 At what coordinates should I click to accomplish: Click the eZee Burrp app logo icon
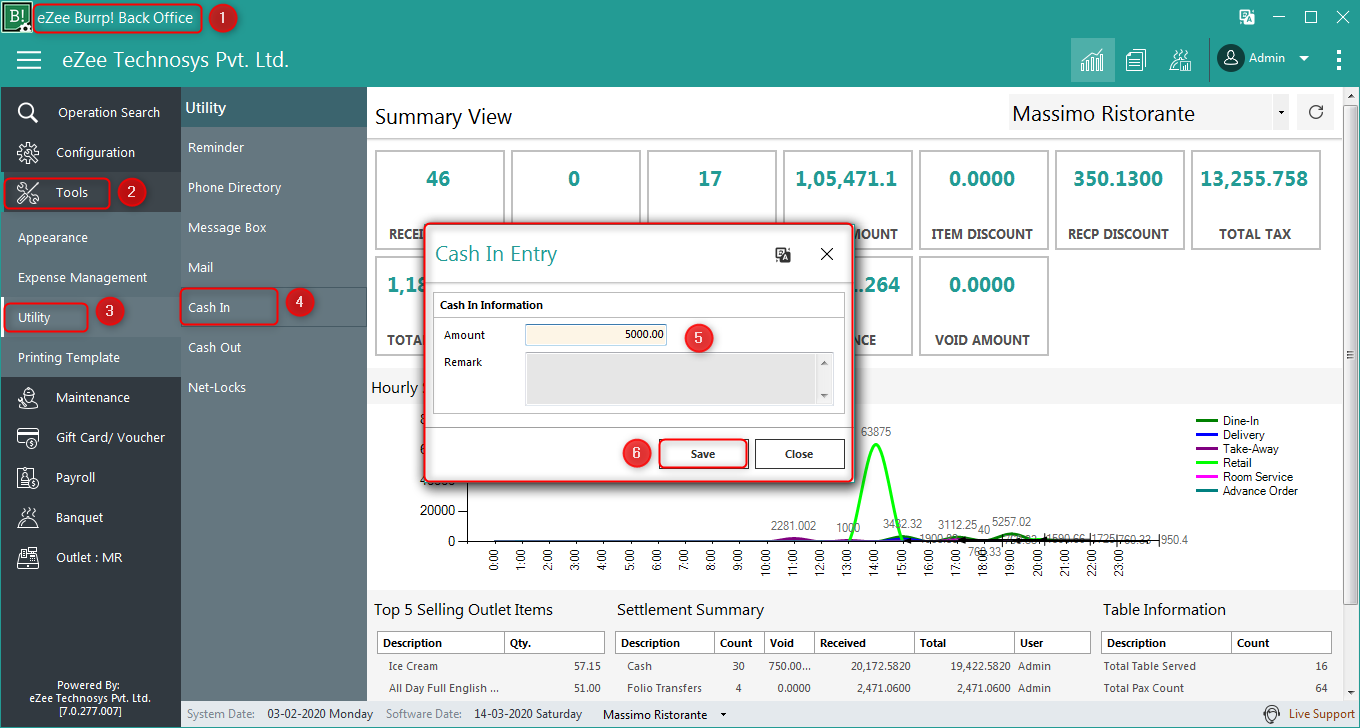pos(16,17)
